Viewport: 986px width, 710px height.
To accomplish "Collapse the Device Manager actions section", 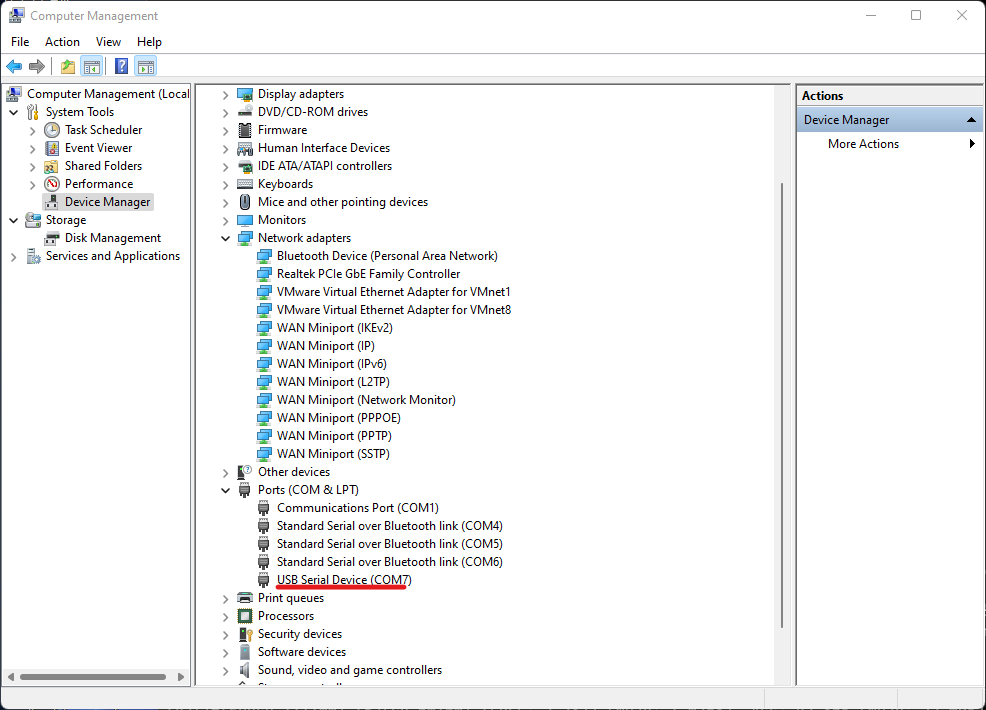I will [971, 119].
